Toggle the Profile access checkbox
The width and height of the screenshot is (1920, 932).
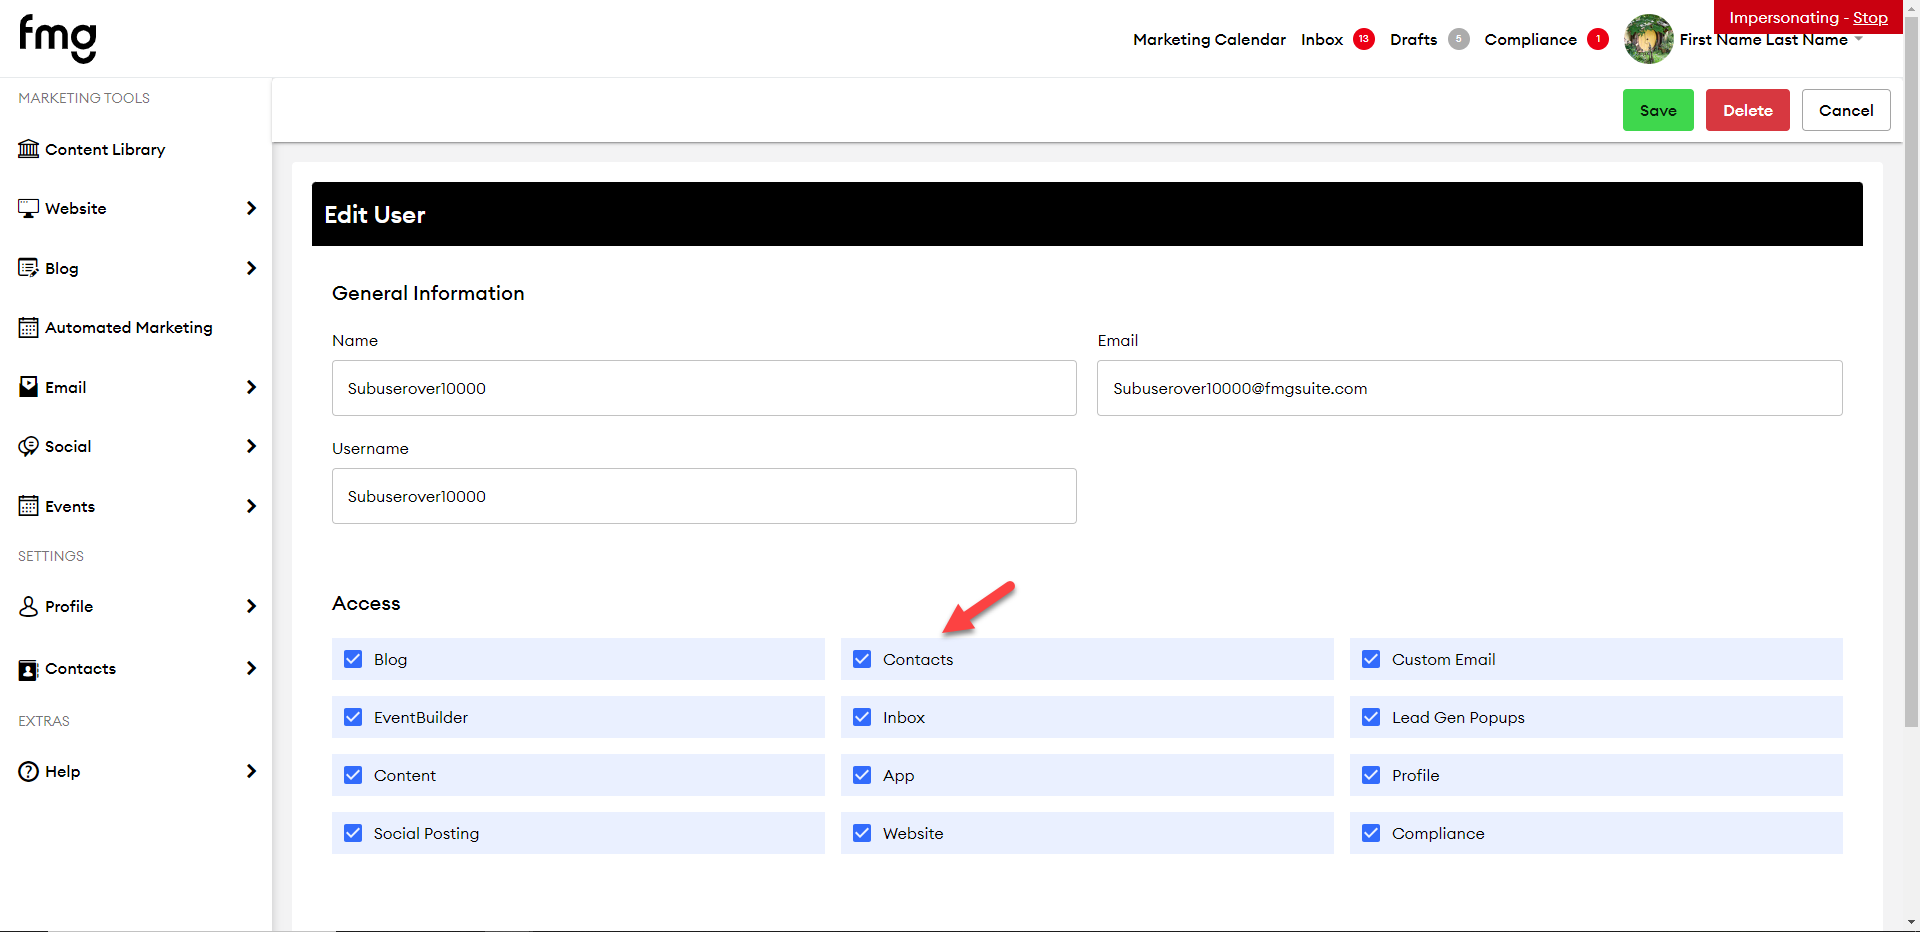coord(1371,775)
